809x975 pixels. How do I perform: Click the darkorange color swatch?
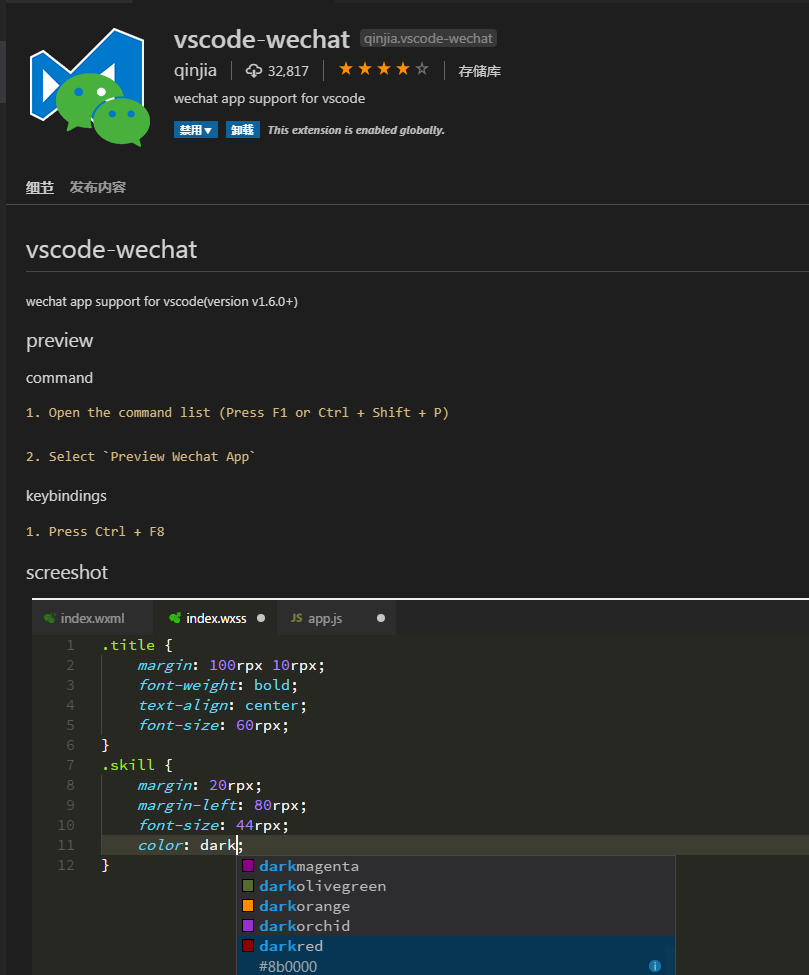(248, 905)
